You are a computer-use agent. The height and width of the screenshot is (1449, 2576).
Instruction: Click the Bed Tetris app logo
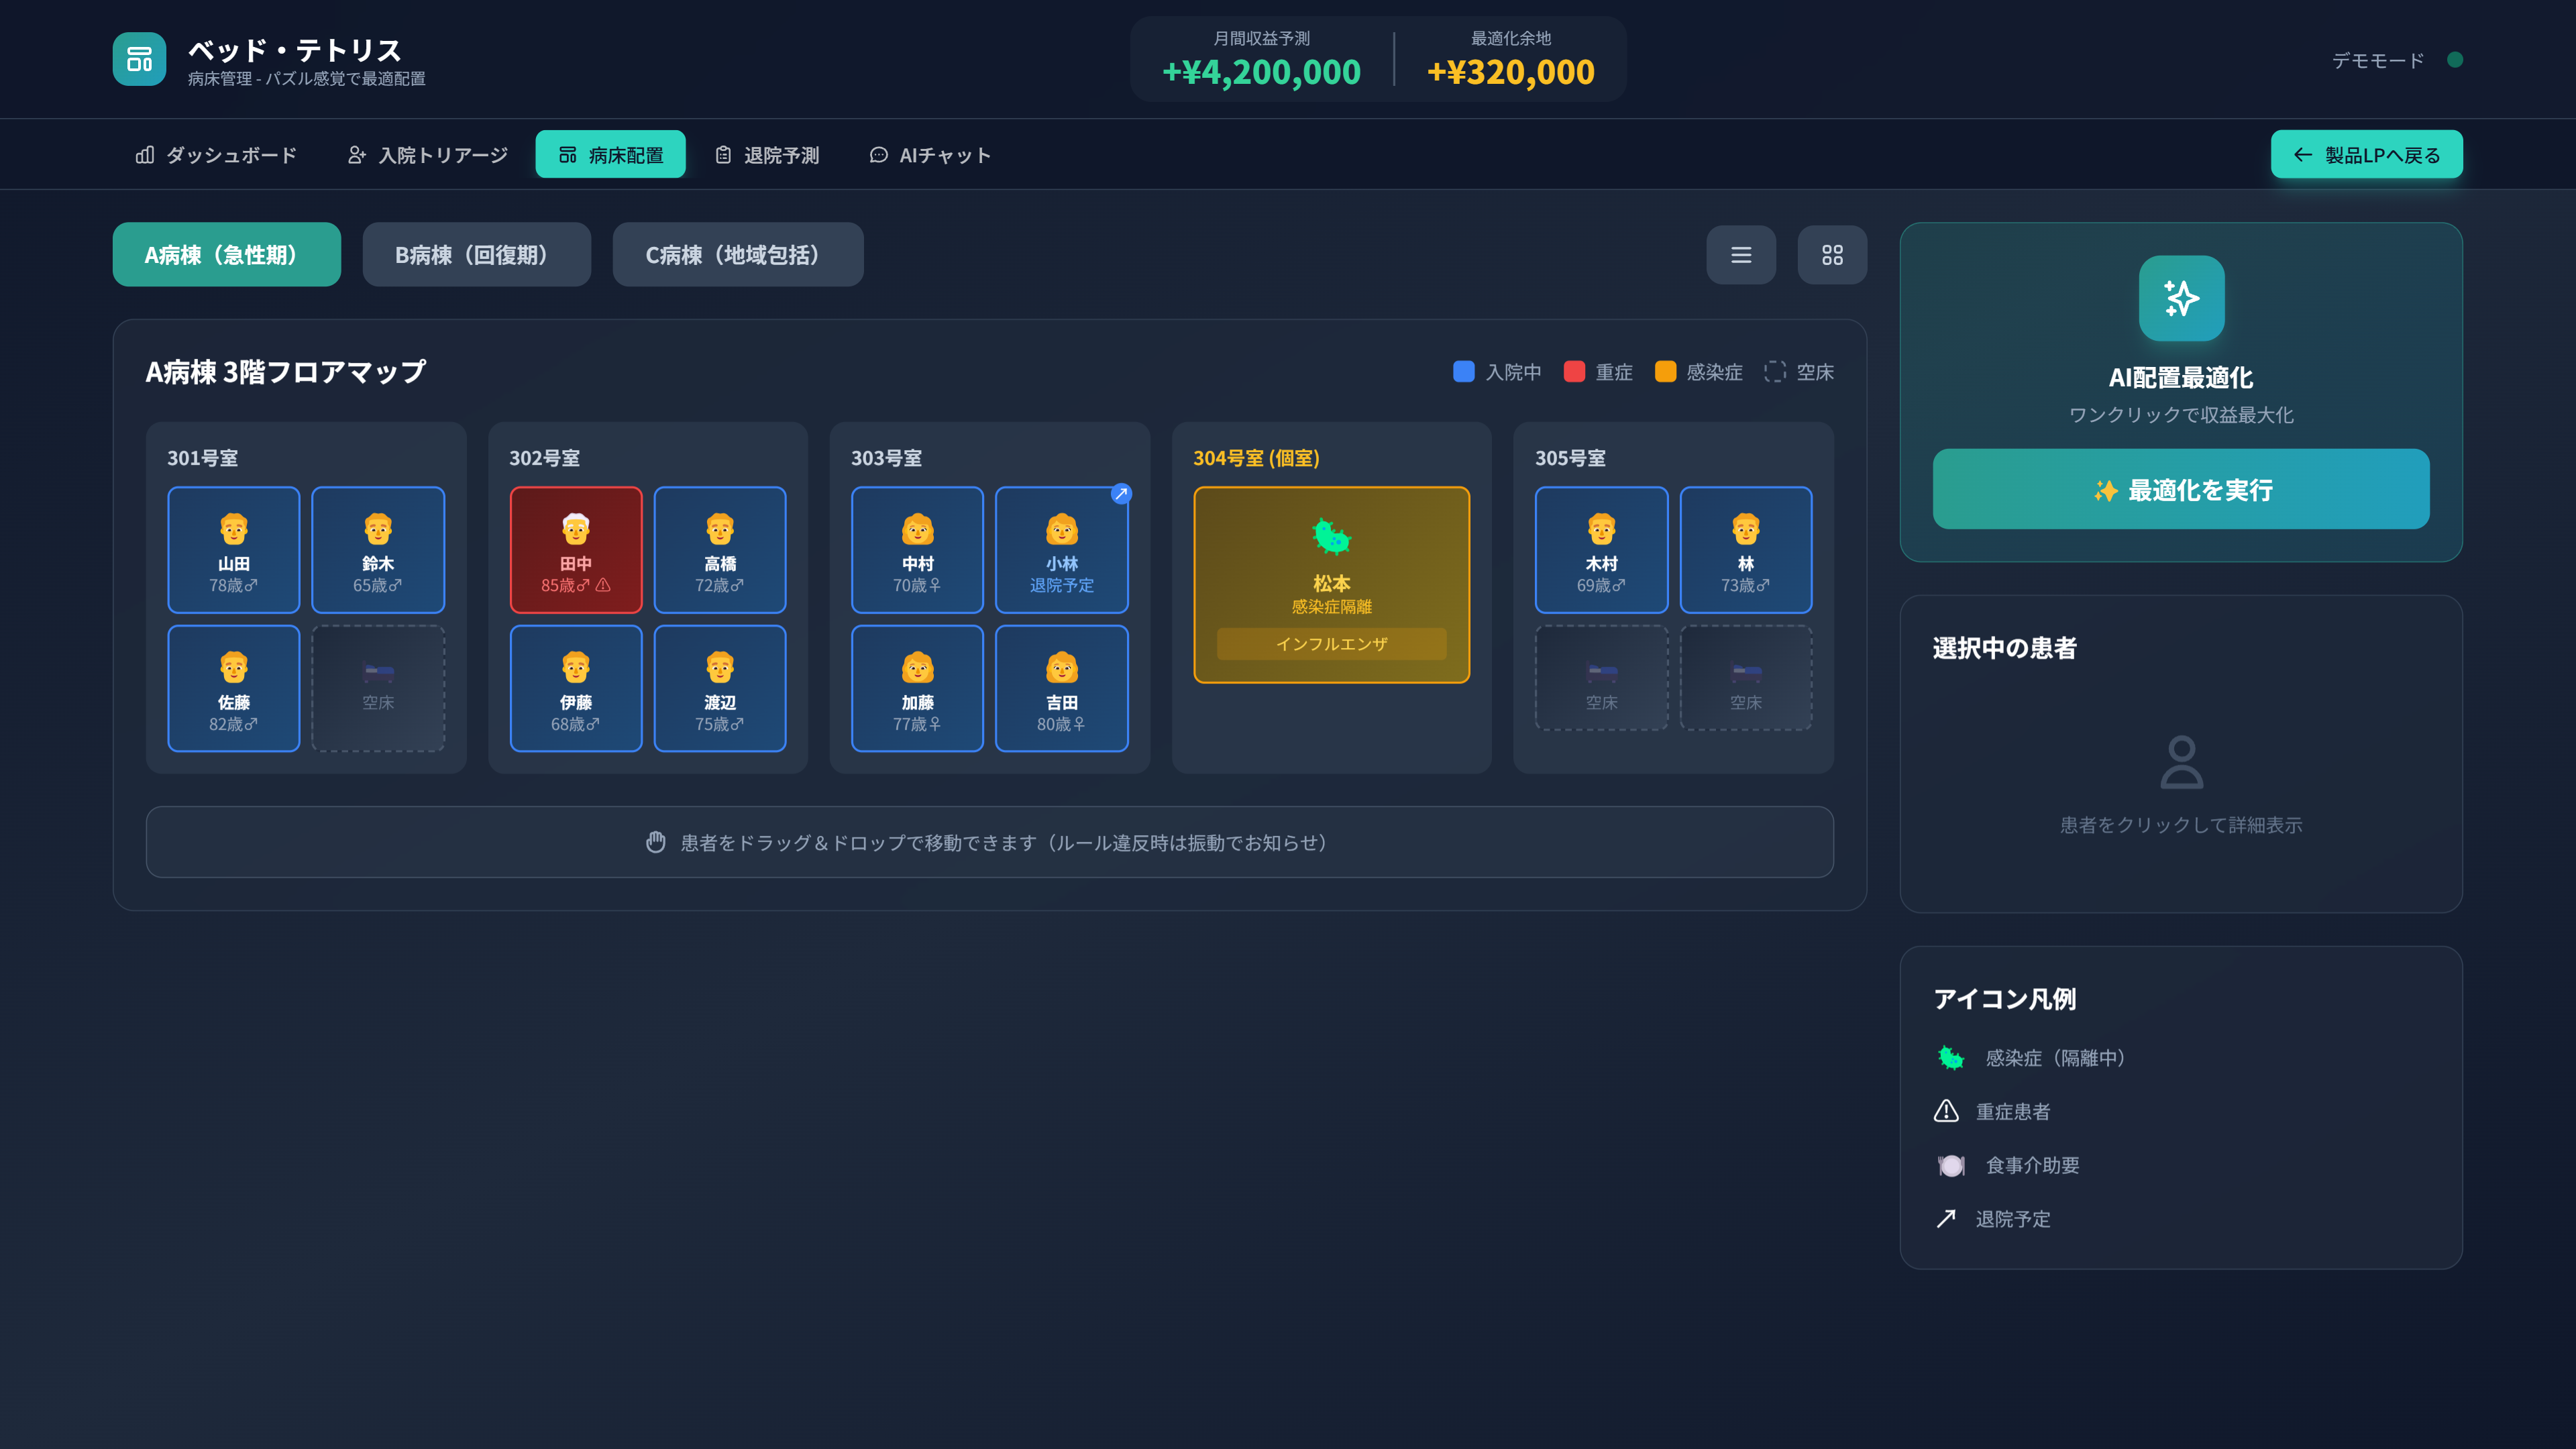139,60
